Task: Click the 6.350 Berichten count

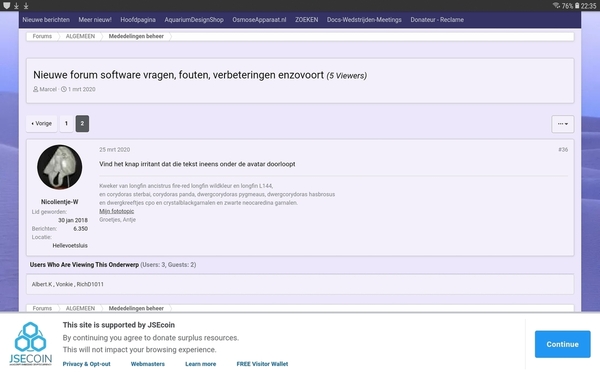Action: pos(80,229)
